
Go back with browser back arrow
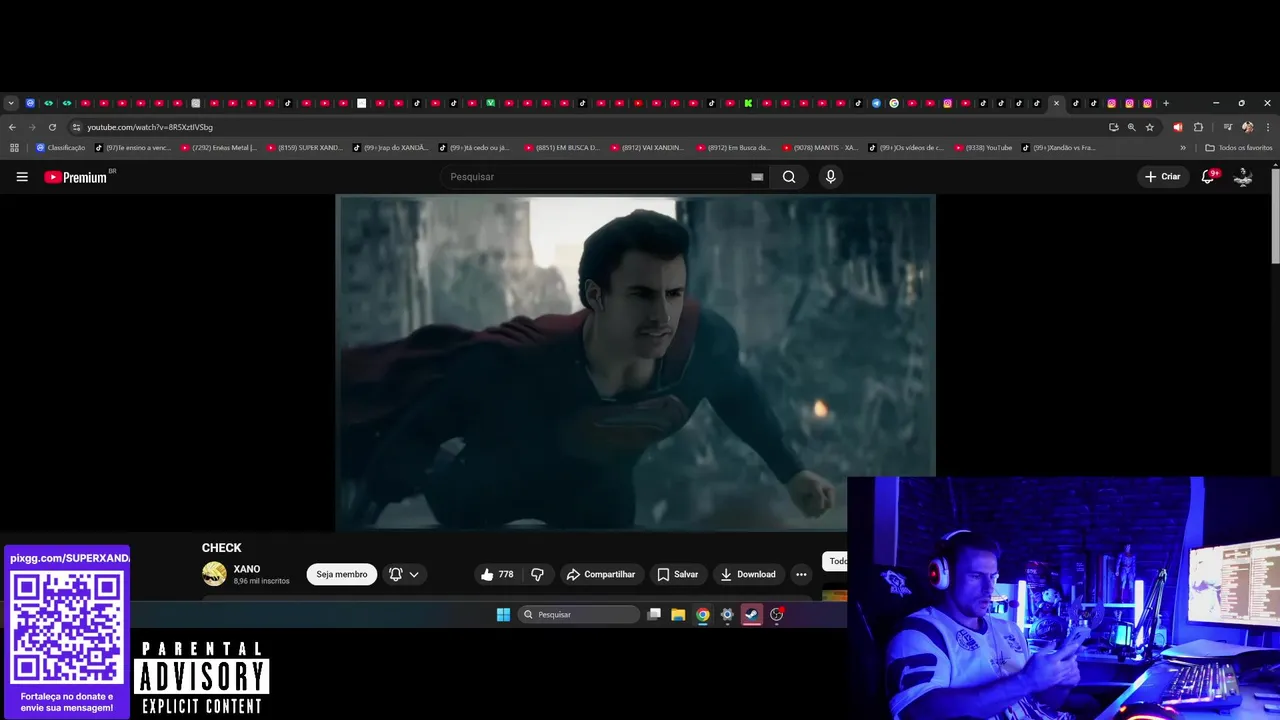12,127
